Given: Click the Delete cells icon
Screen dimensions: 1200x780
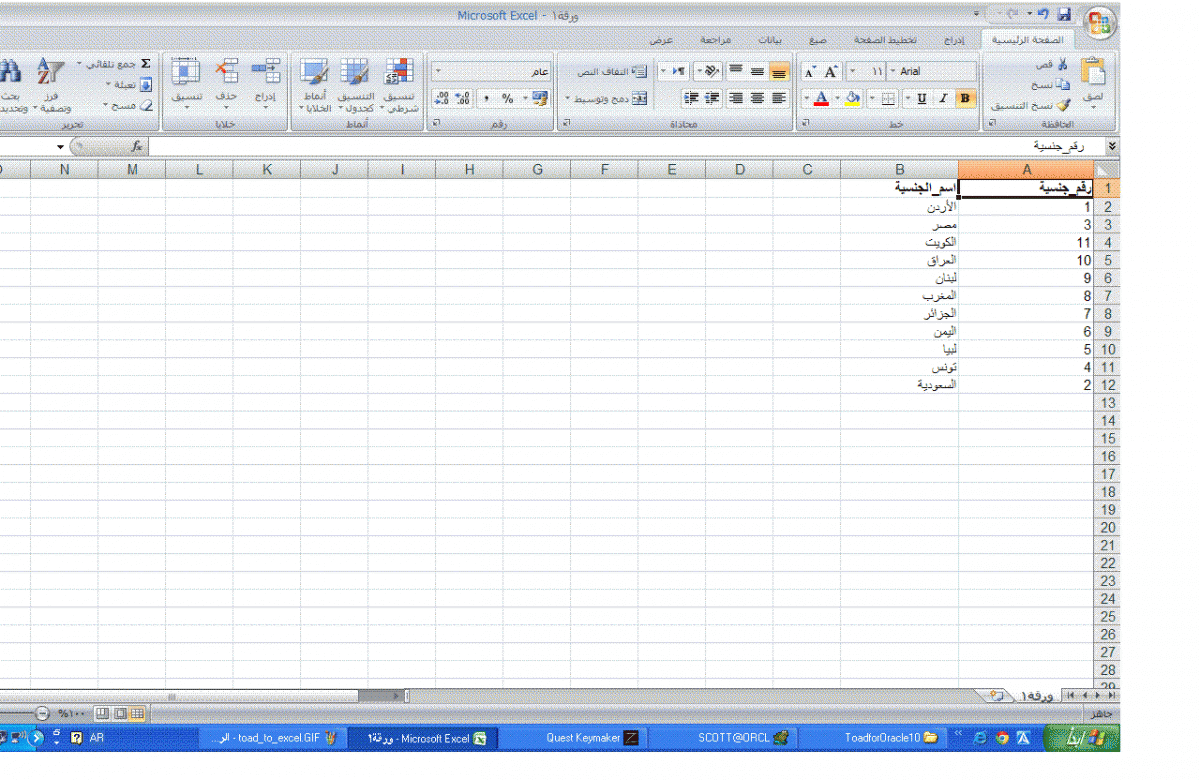Looking at the screenshot, I should click(228, 72).
